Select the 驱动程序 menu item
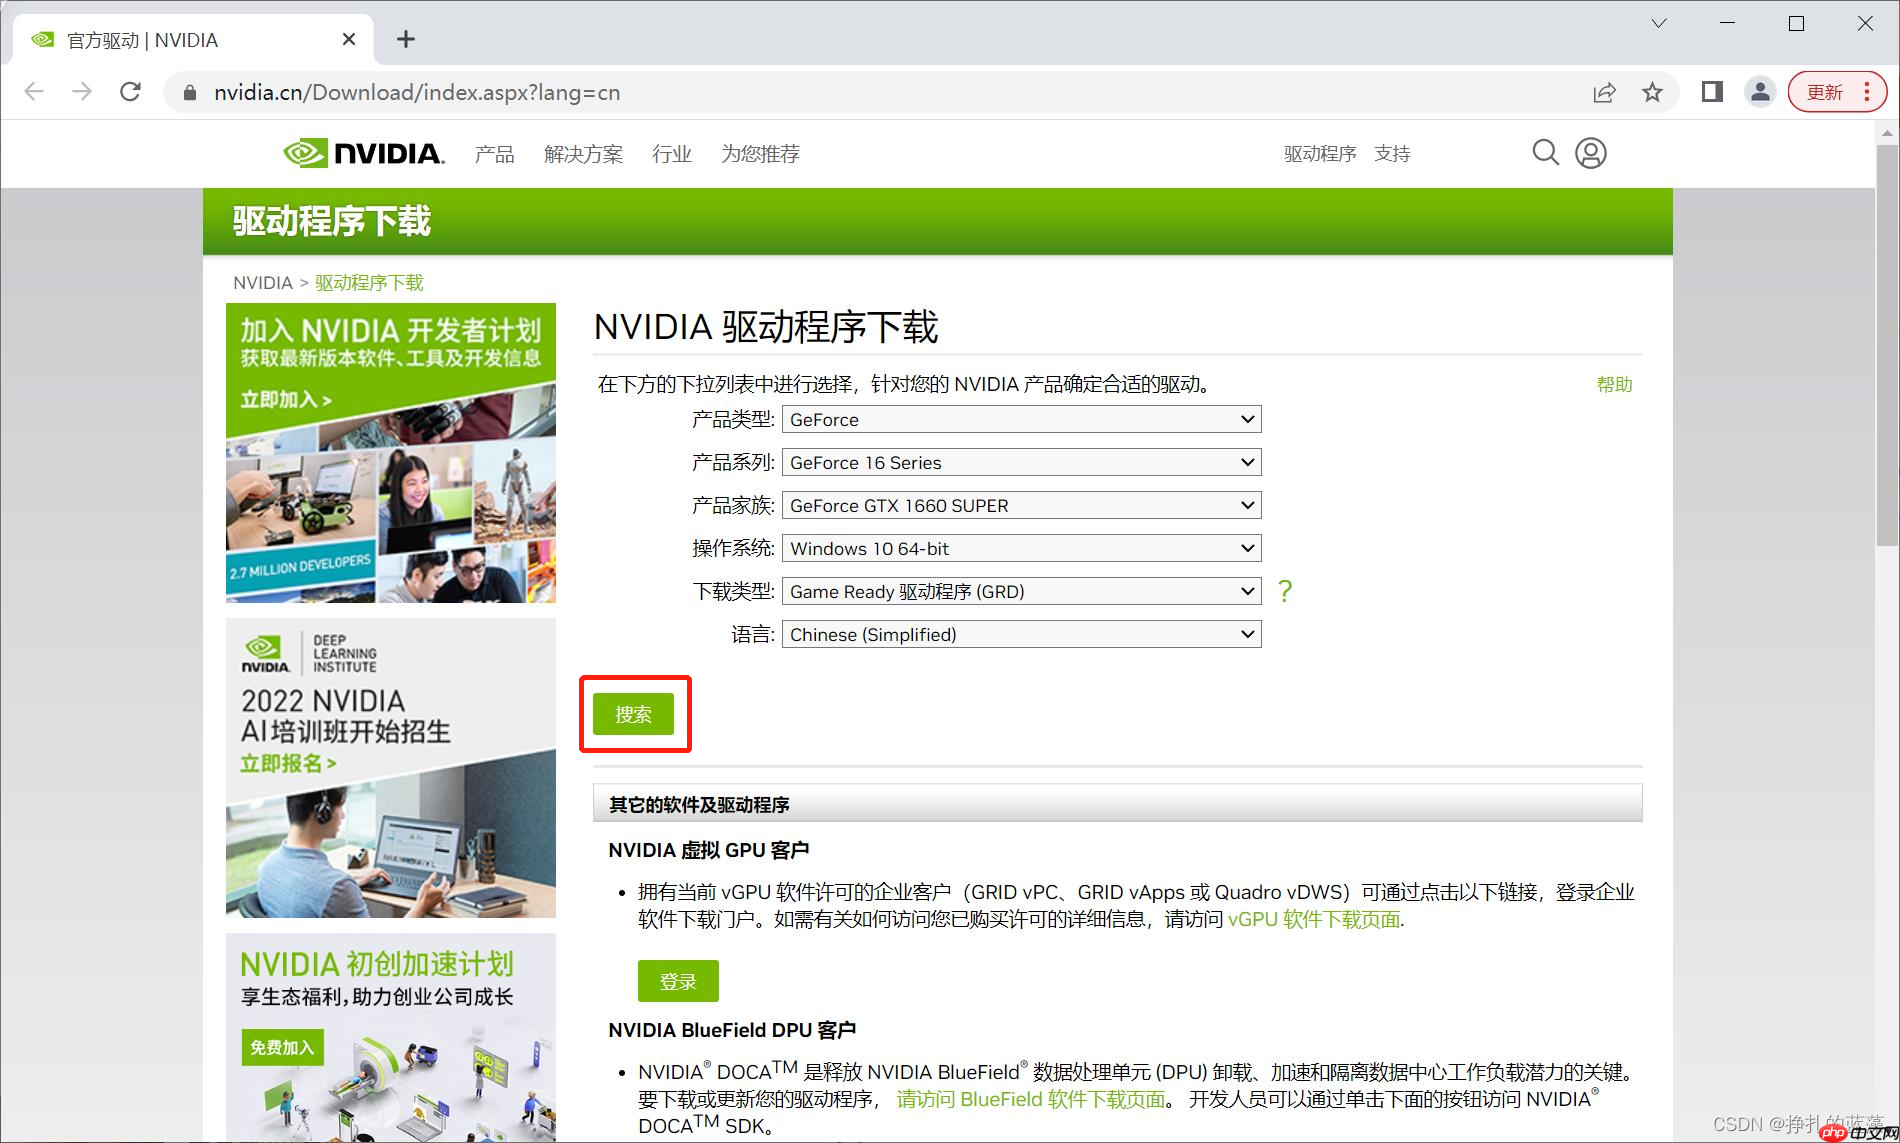The width and height of the screenshot is (1900, 1143). coord(1318,153)
